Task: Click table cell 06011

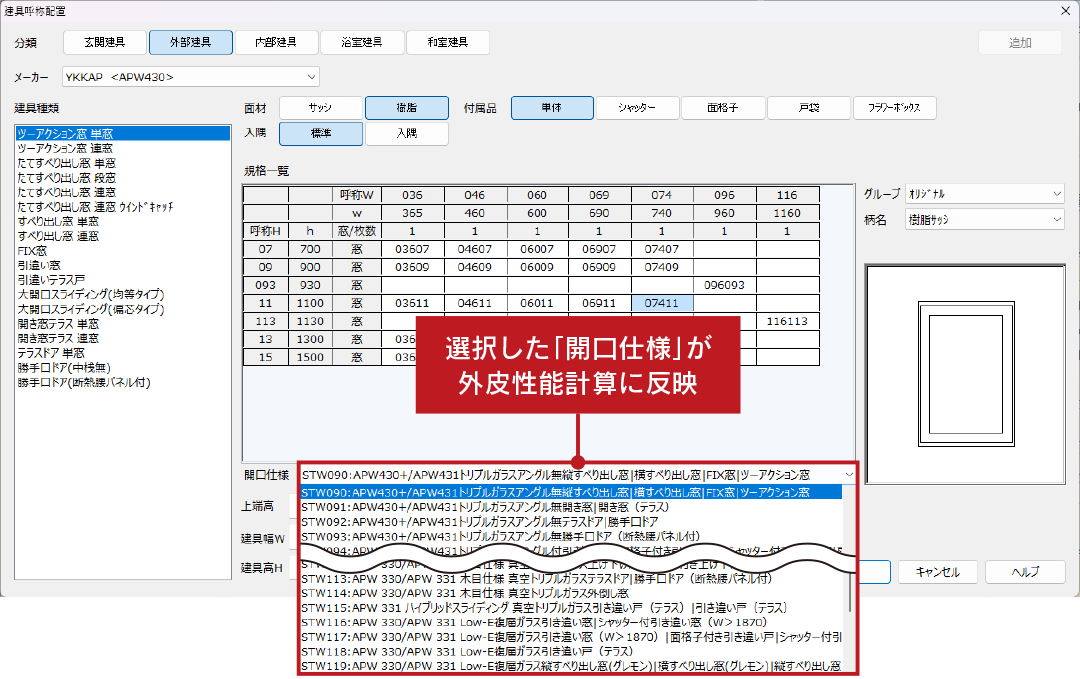Action: 537,303
